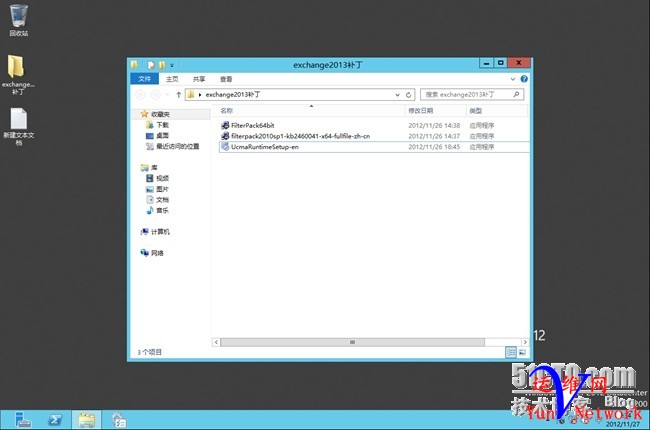Select 库 in navigation pane

(x=149, y=168)
